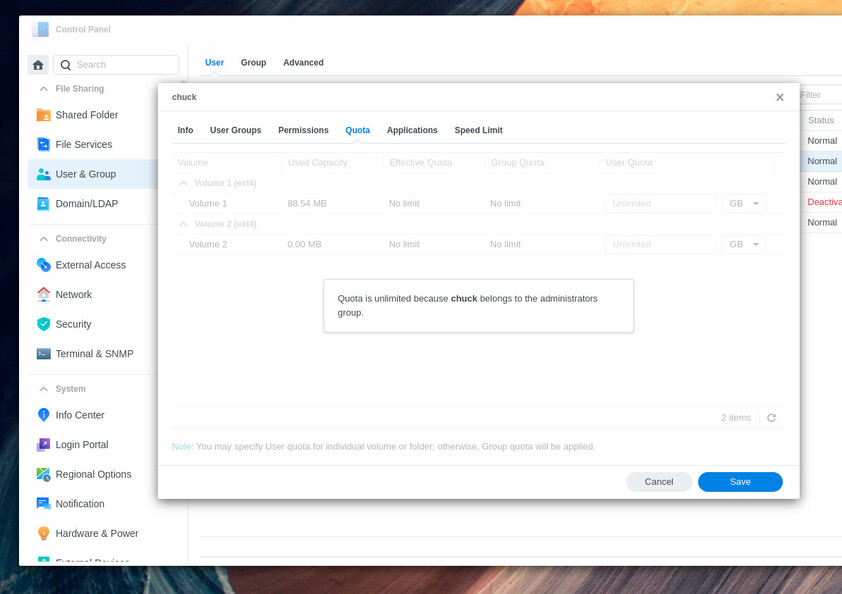Click the Status column header

821,120
